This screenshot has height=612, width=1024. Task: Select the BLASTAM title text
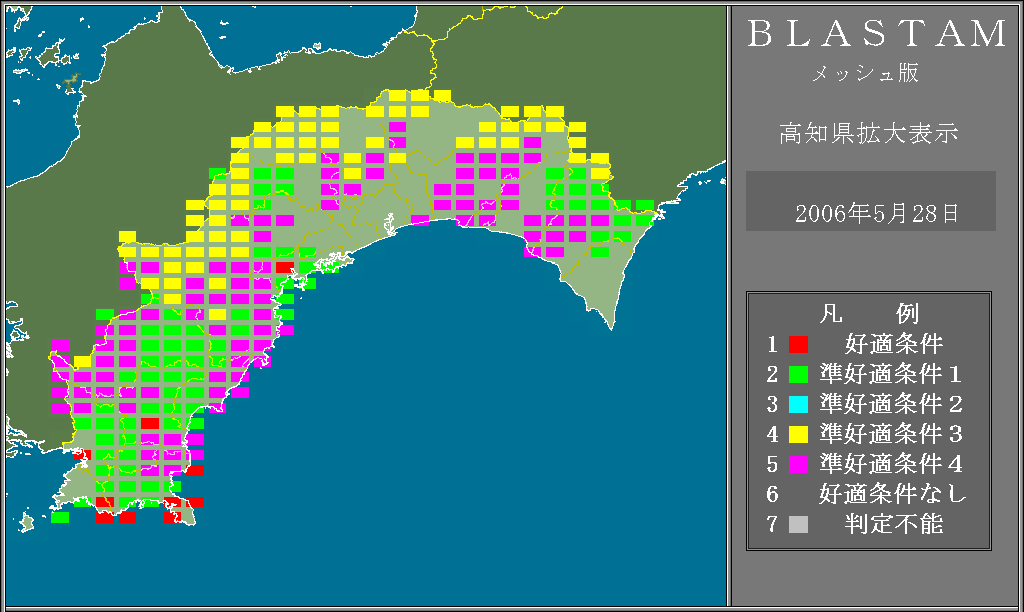(877, 33)
